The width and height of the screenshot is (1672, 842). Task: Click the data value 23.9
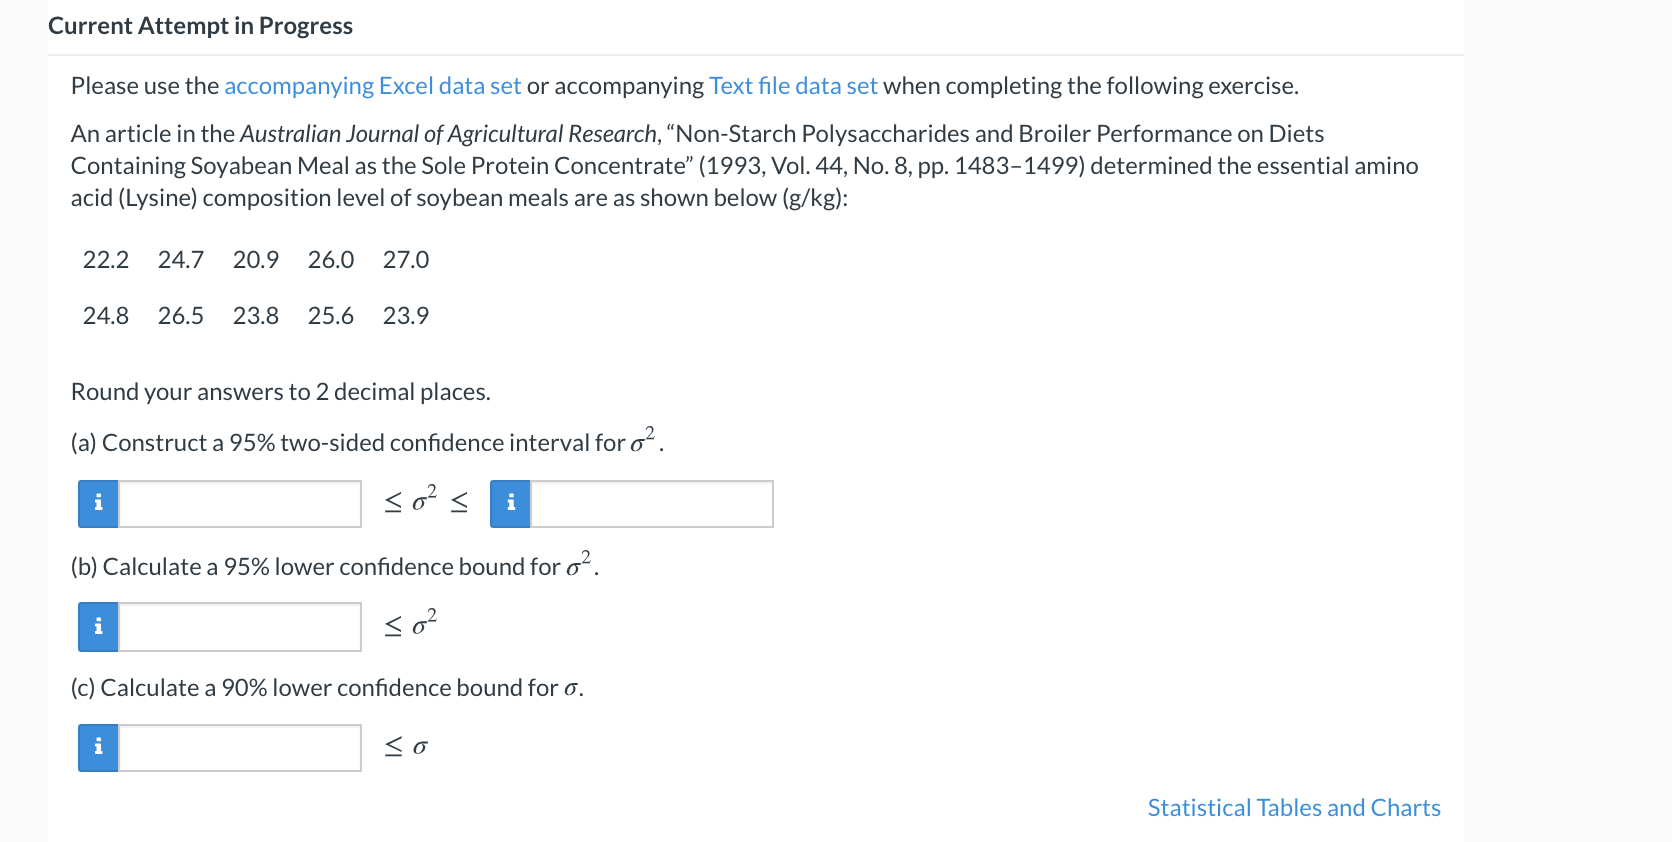pyautogui.click(x=406, y=316)
